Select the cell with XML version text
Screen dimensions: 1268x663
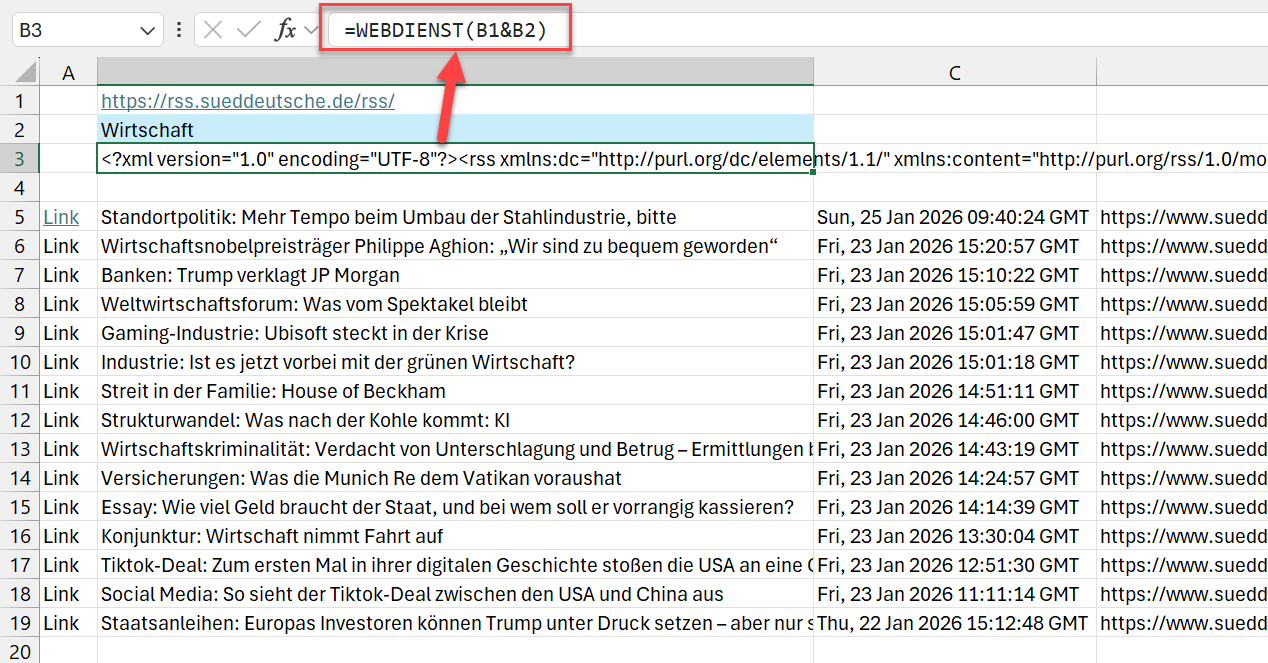tap(455, 159)
